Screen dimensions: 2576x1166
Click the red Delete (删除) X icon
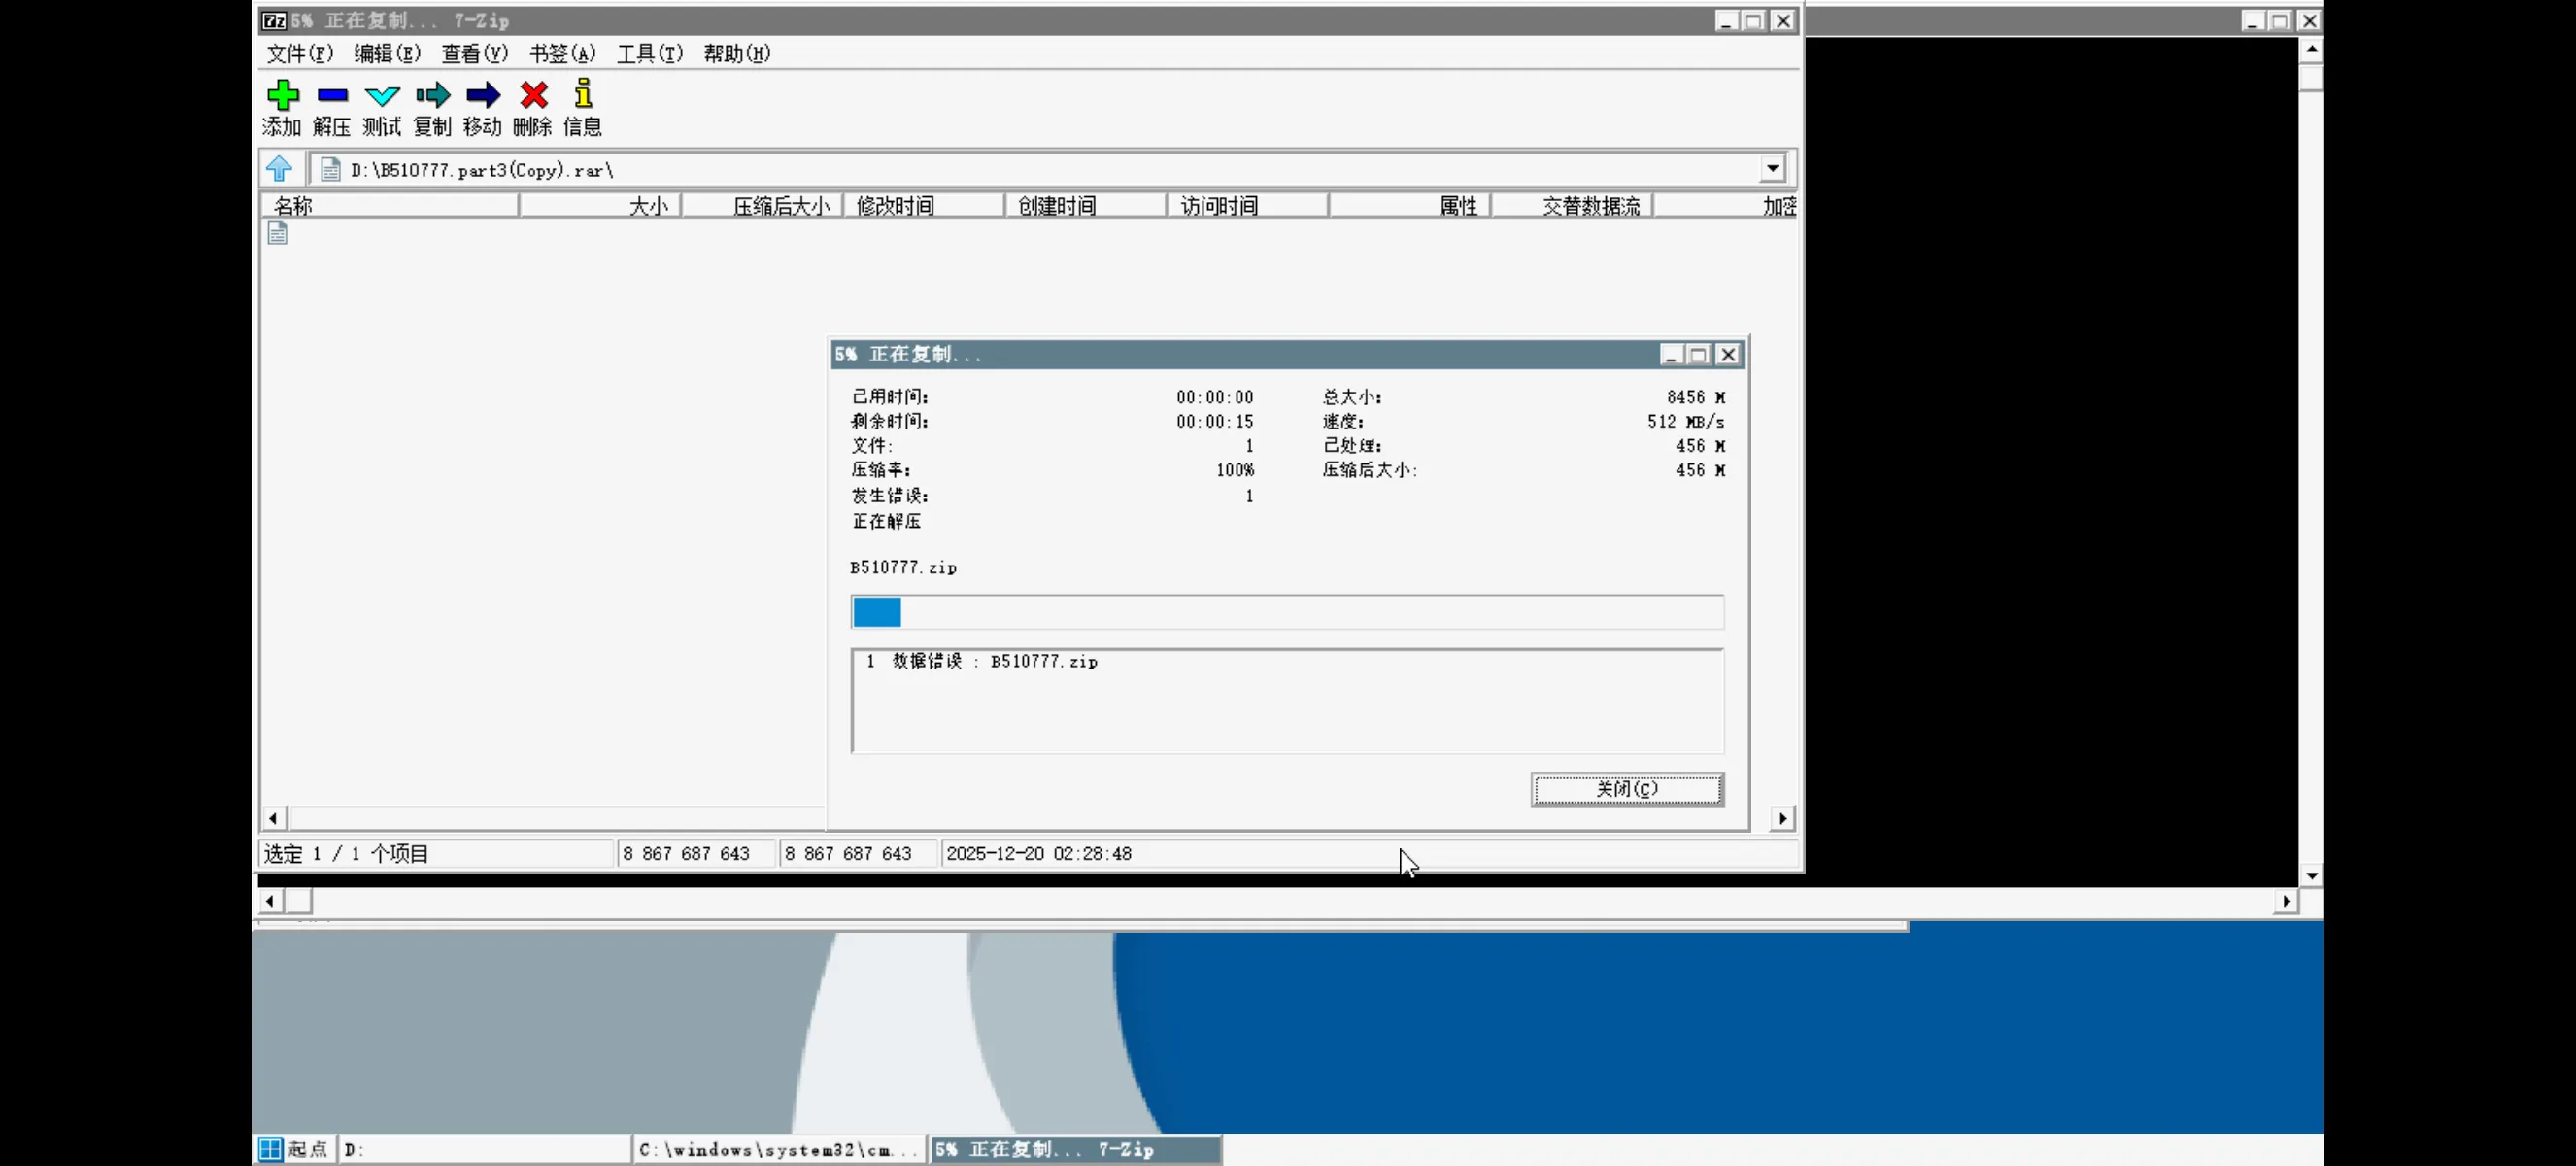pyautogui.click(x=534, y=95)
